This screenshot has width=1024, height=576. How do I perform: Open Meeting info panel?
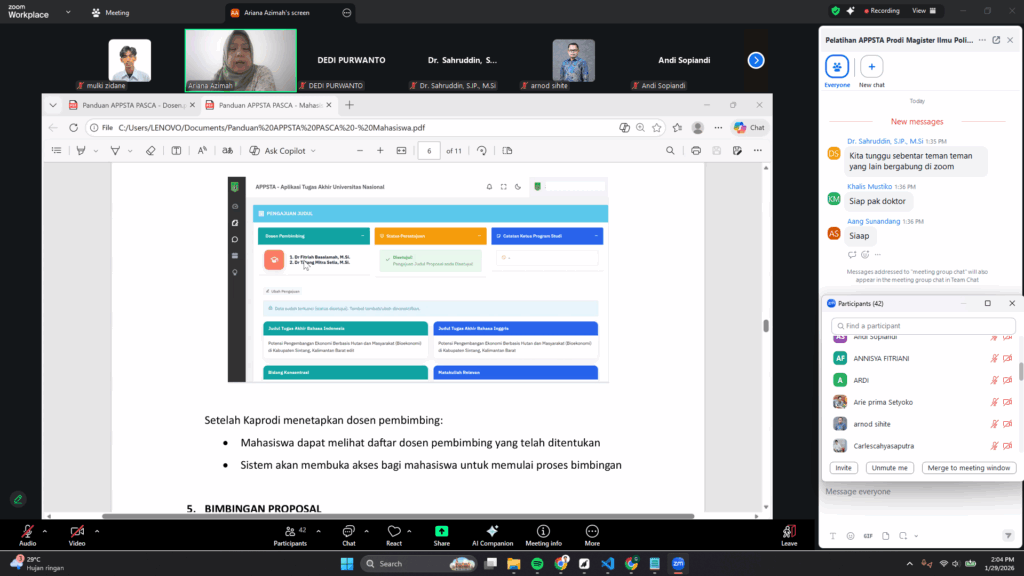point(543,531)
